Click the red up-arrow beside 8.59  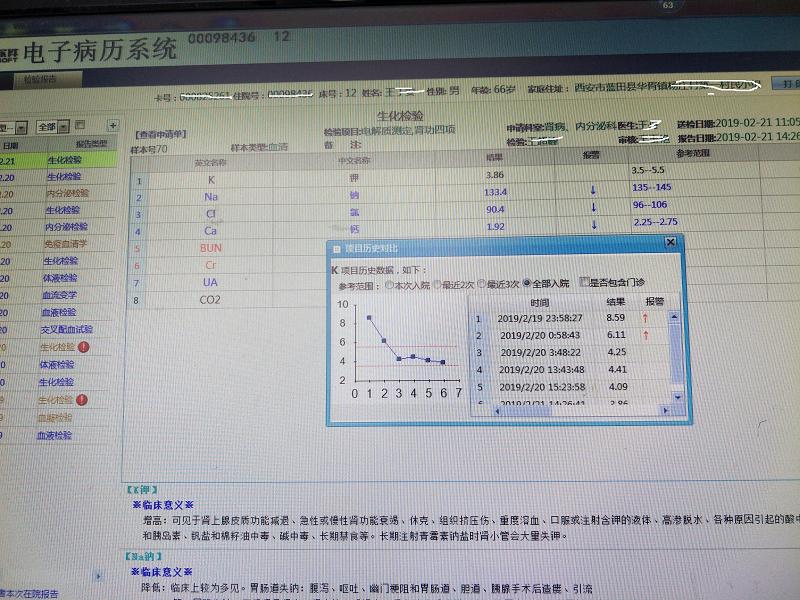tap(645, 318)
